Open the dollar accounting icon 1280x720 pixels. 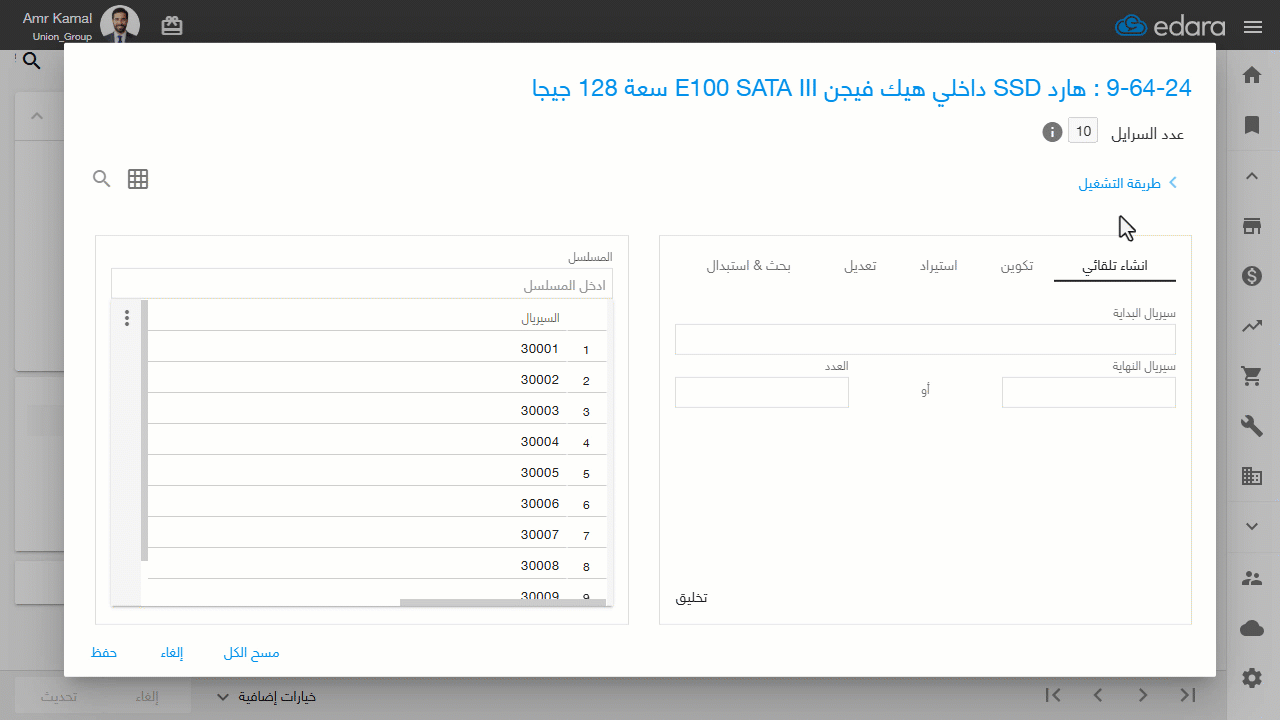(1251, 276)
